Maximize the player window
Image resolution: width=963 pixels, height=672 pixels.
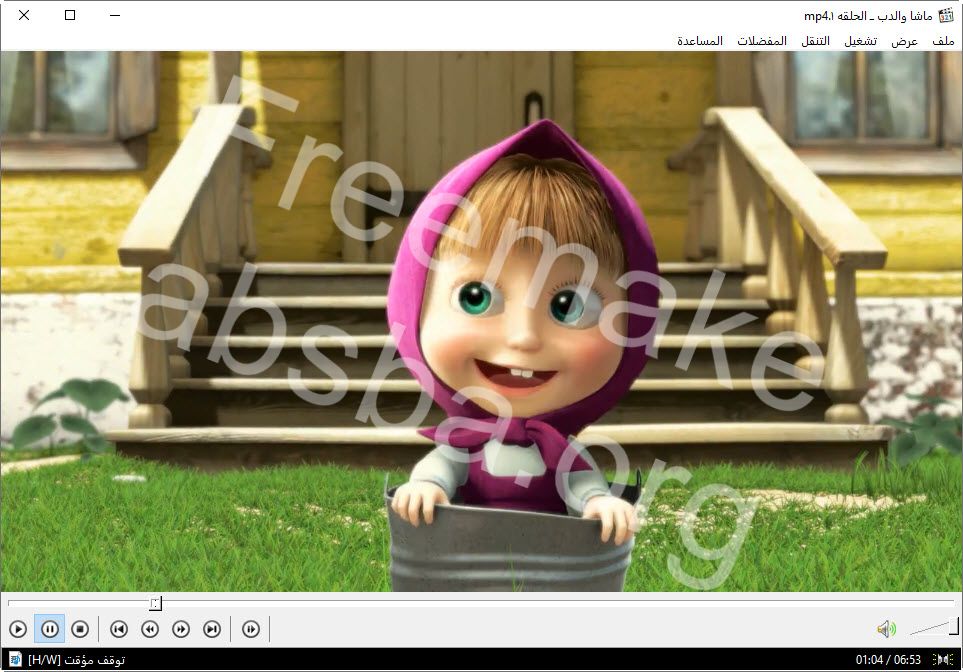[x=70, y=15]
